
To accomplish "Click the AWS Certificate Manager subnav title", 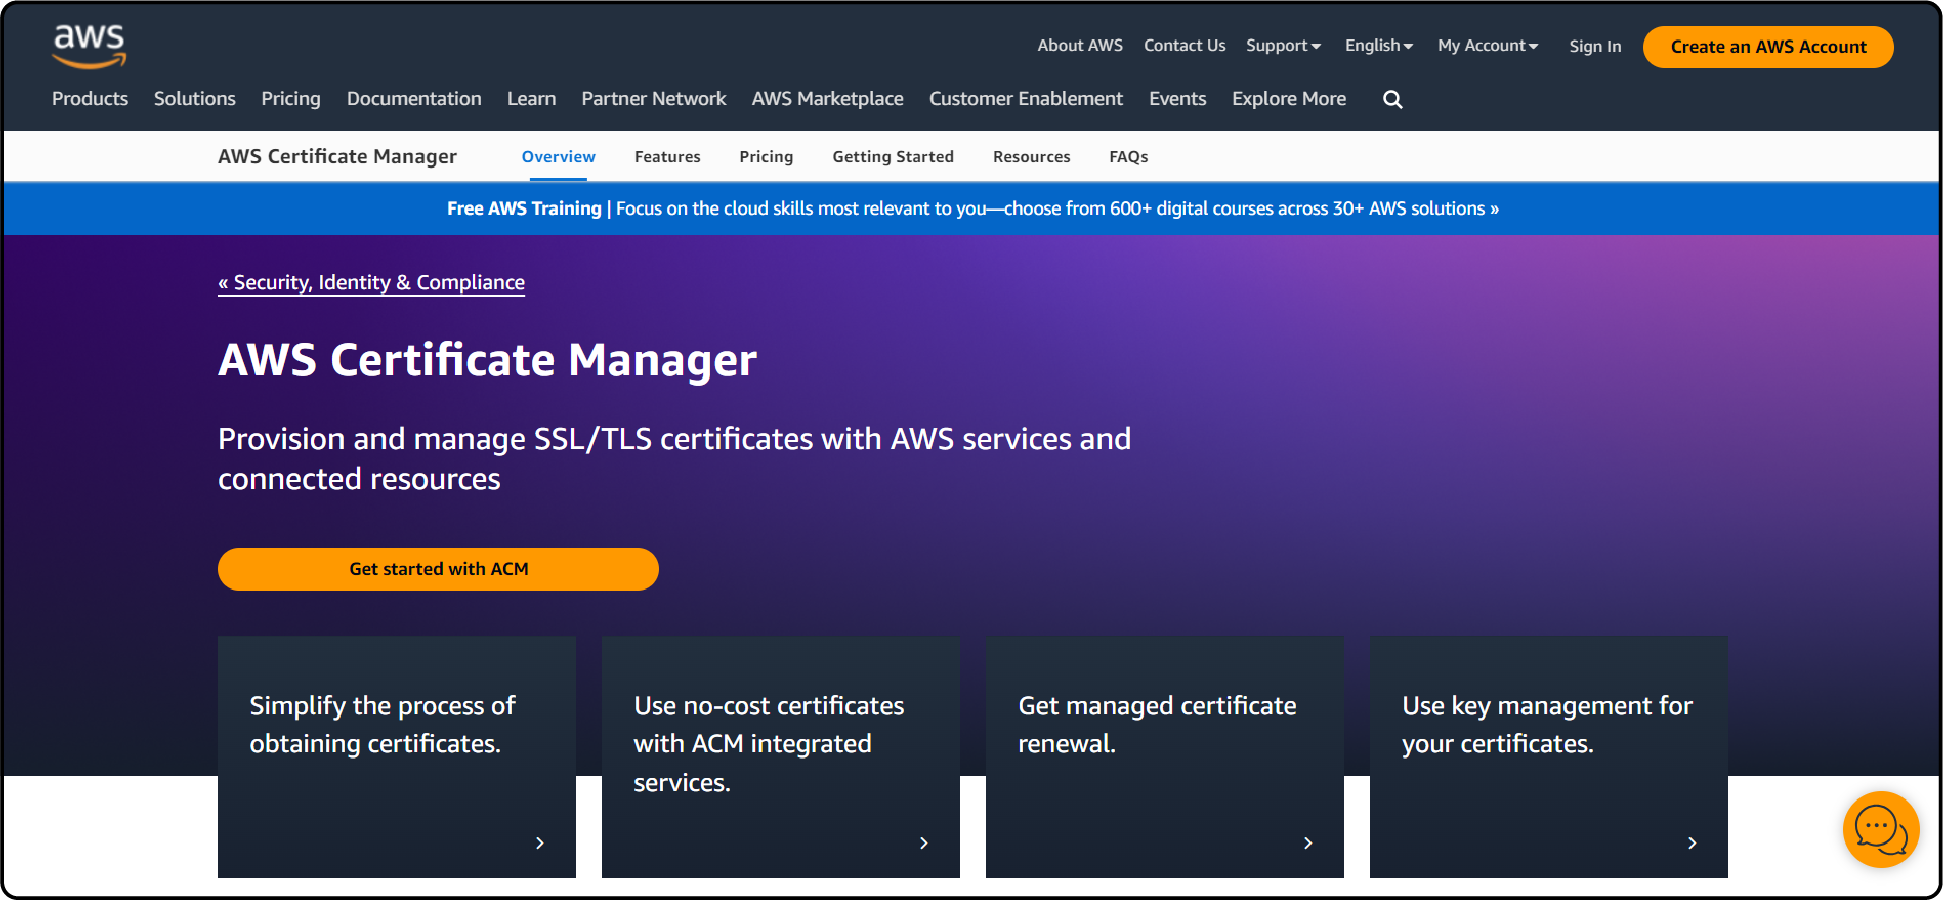I will tap(337, 157).
